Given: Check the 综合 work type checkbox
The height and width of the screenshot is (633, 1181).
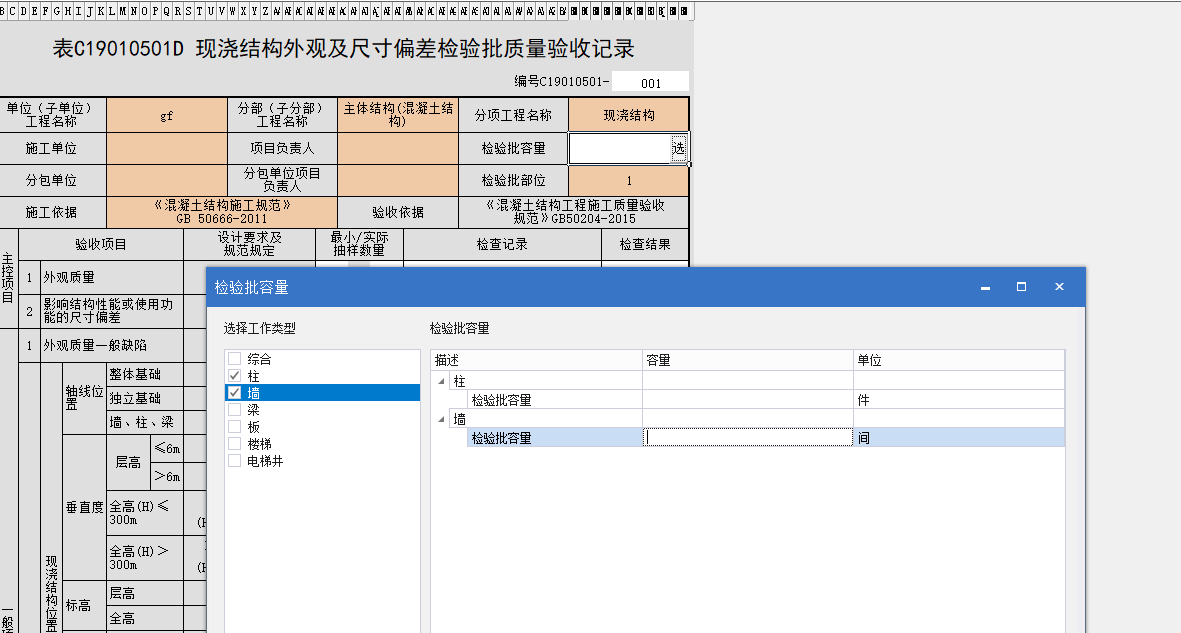Looking at the screenshot, I should (x=234, y=359).
